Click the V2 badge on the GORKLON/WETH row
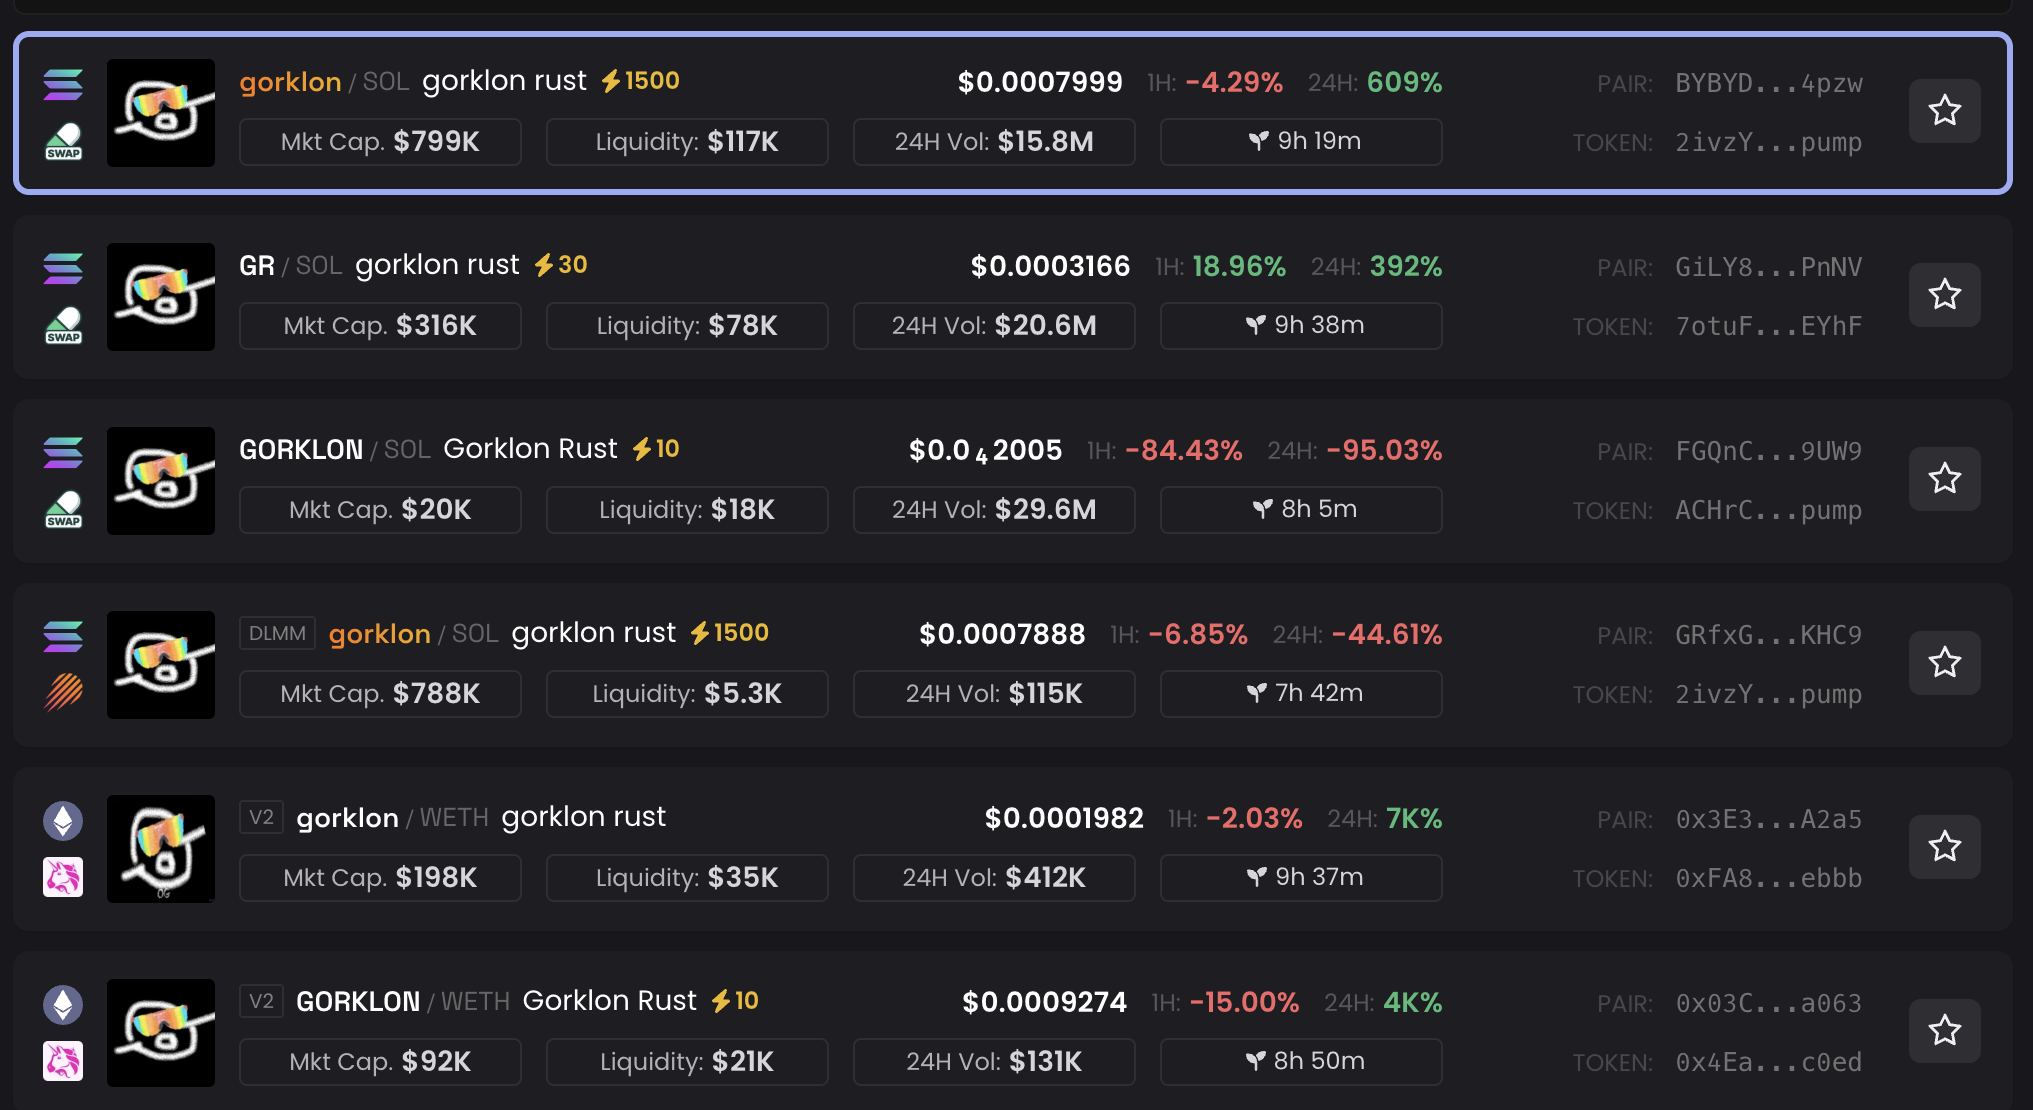Image resolution: width=2033 pixels, height=1110 pixels. tap(261, 1001)
